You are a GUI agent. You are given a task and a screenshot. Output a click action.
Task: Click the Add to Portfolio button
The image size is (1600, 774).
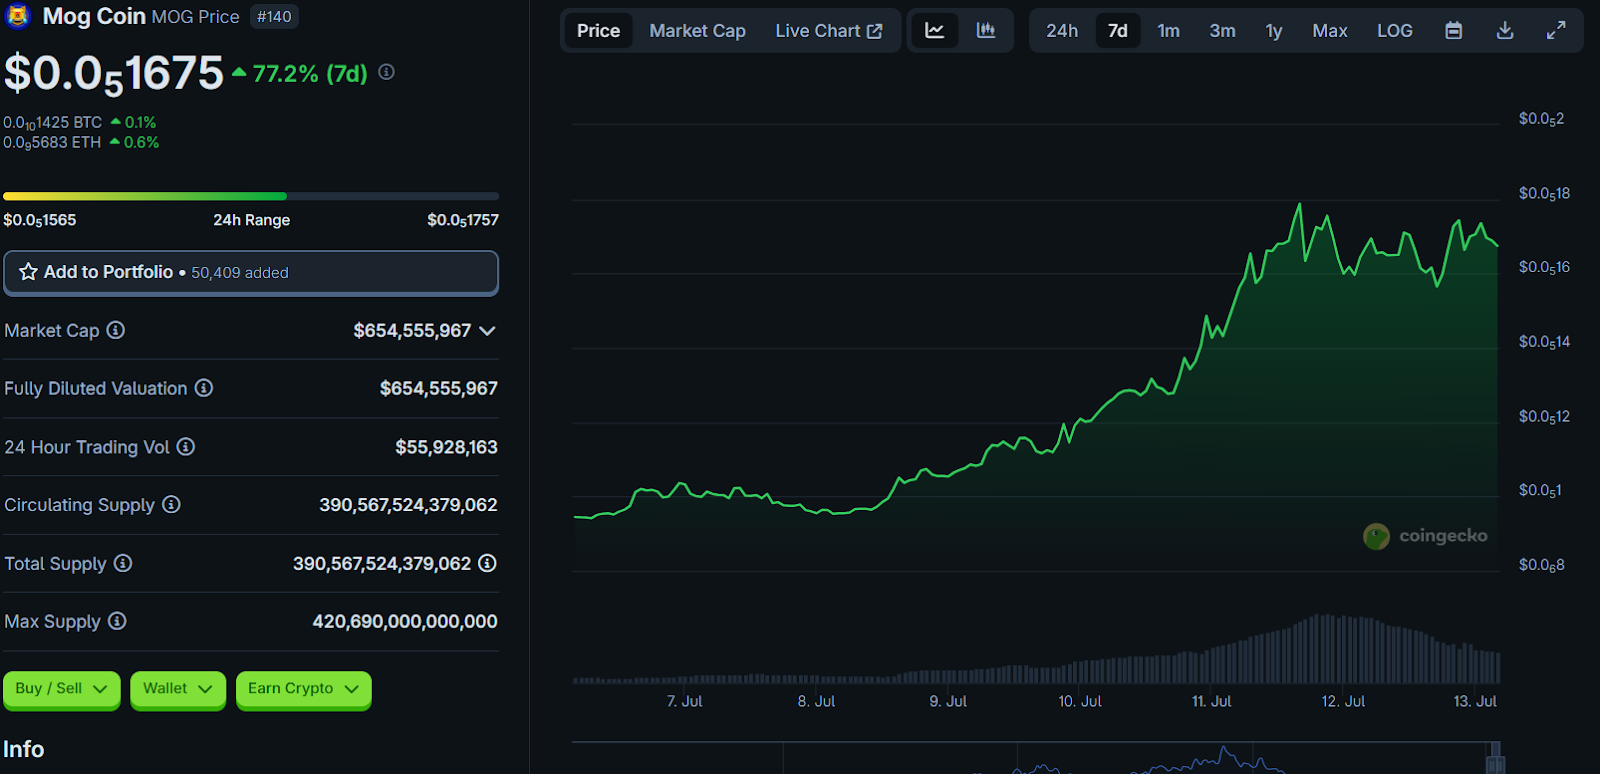point(251,272)
